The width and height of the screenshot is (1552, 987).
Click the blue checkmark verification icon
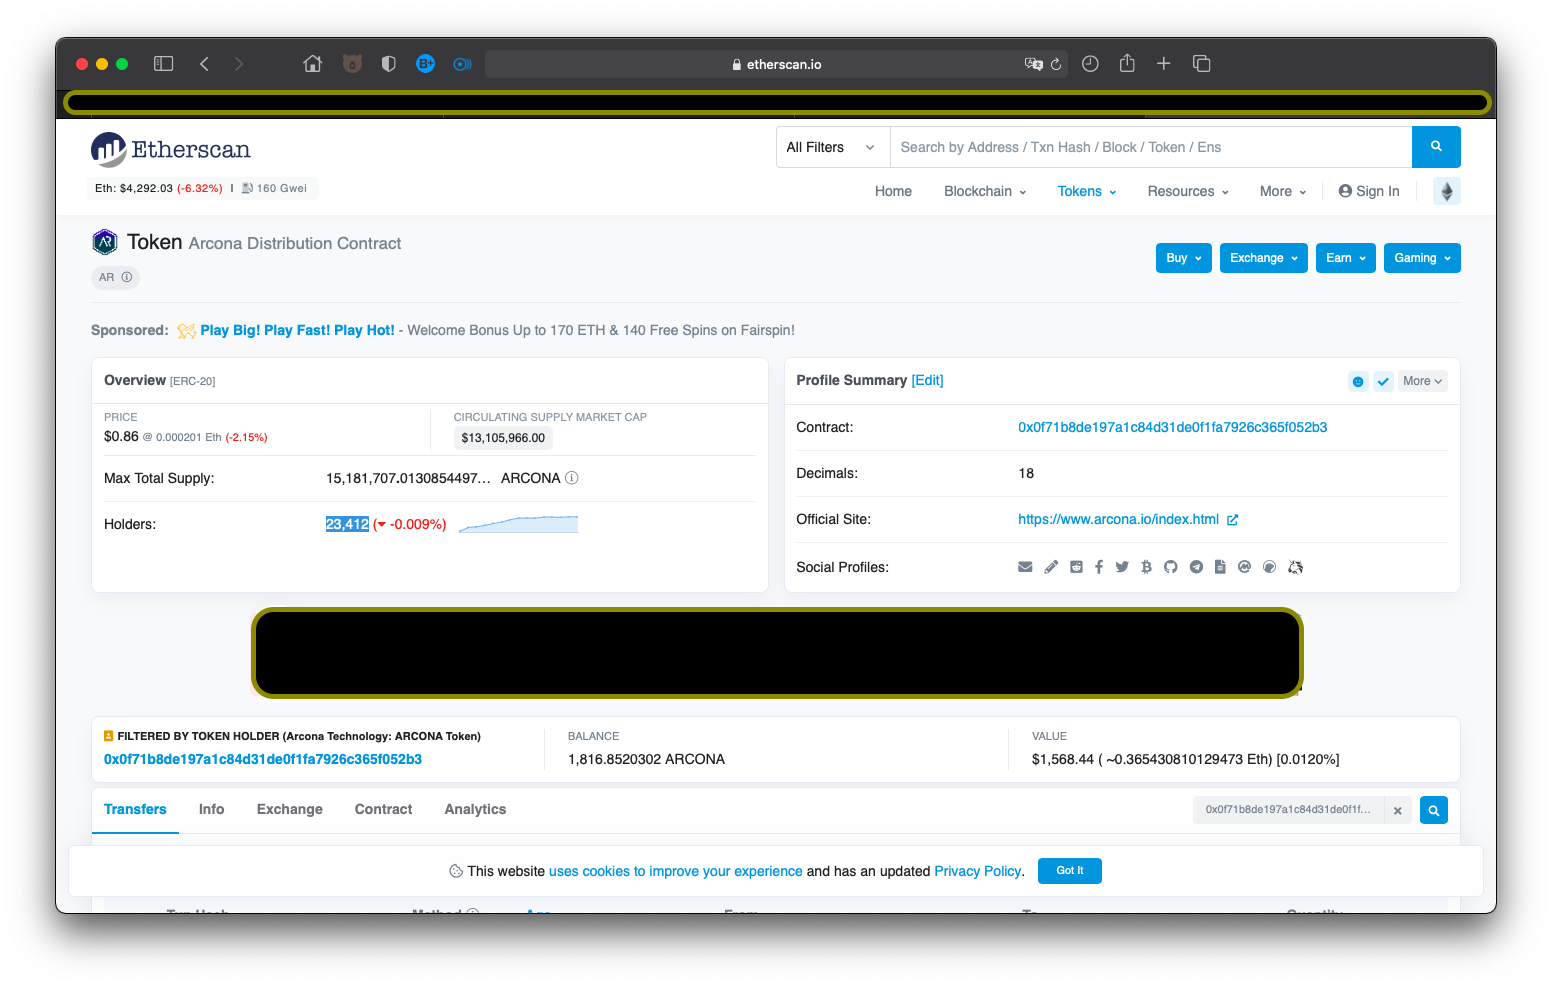coord(1383,381)
